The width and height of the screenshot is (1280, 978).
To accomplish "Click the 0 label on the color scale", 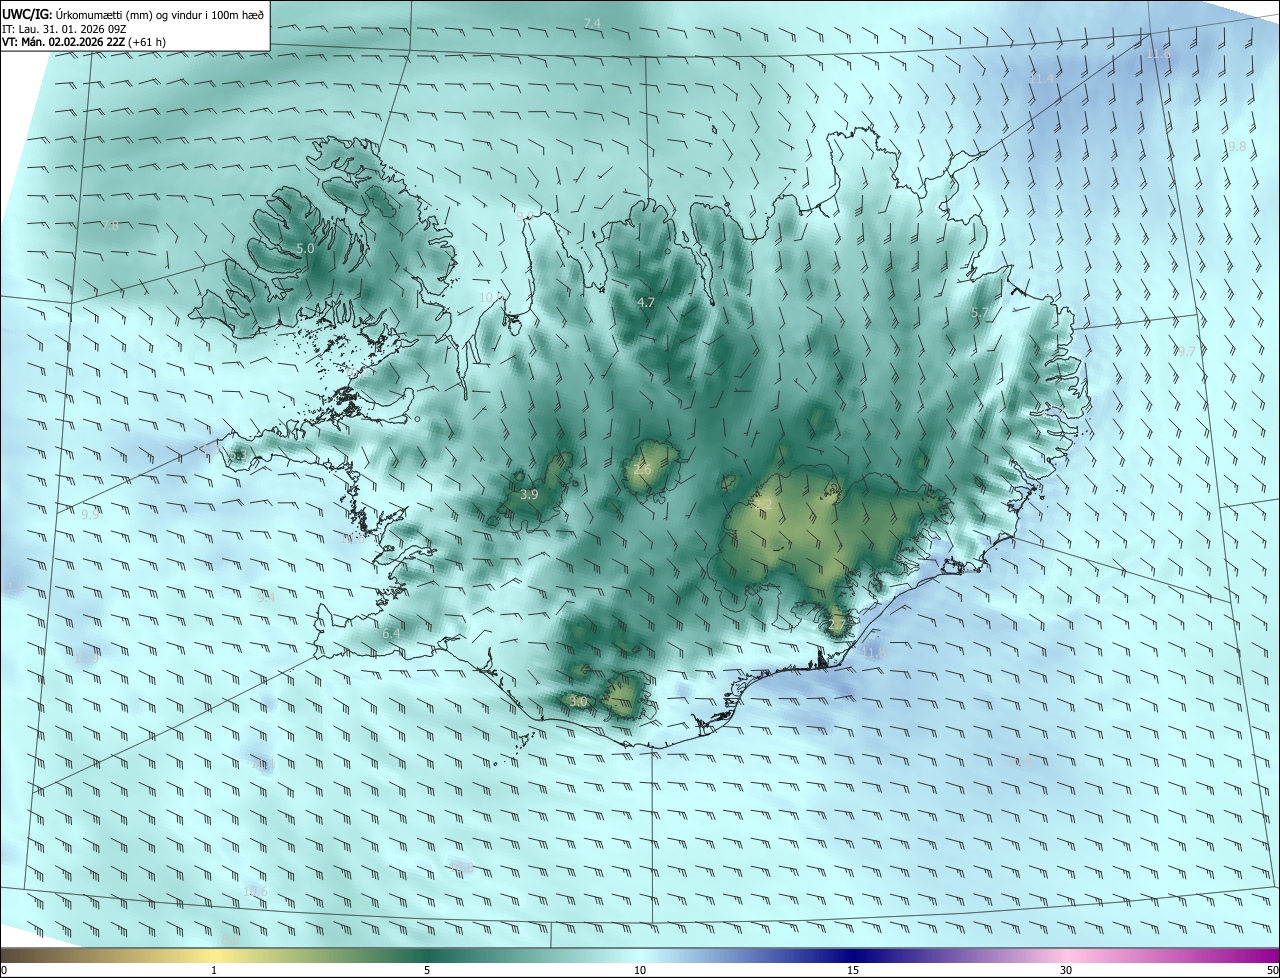I will coord(4,971).
